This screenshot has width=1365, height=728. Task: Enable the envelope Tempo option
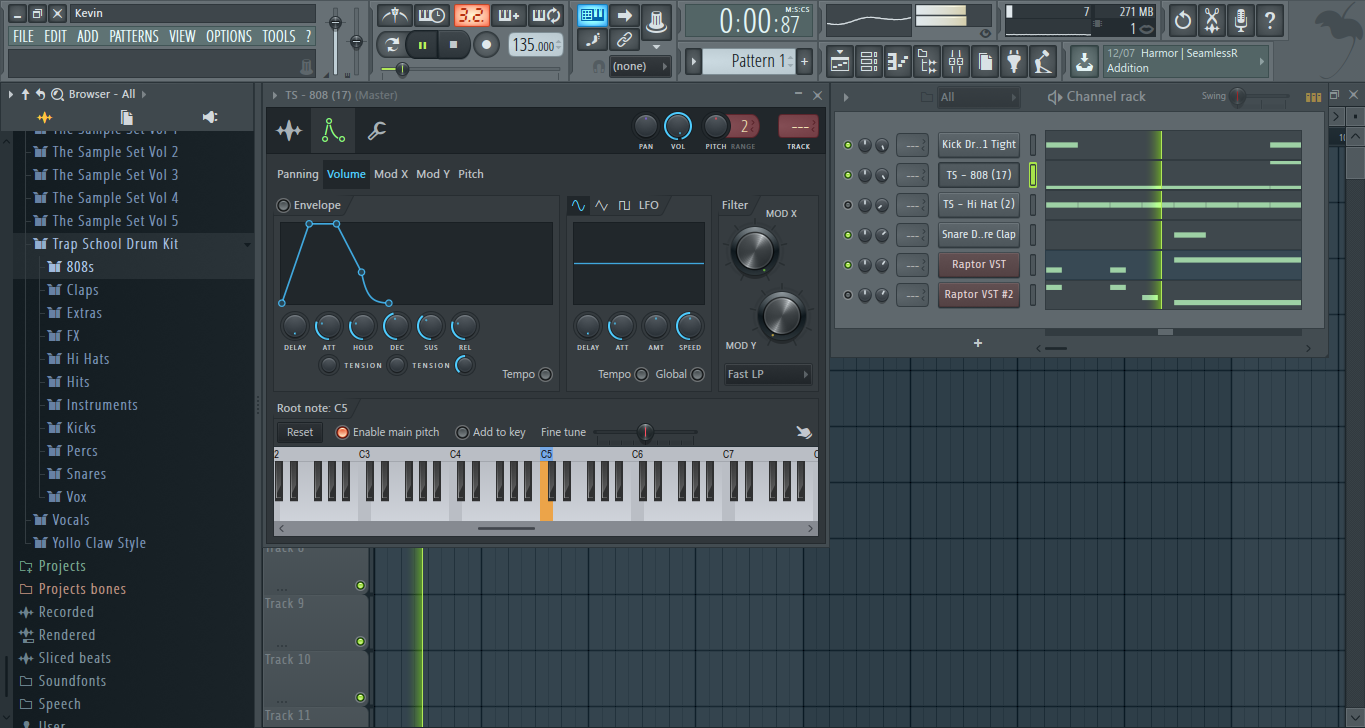pyautogui.click(x=545, y=374)
